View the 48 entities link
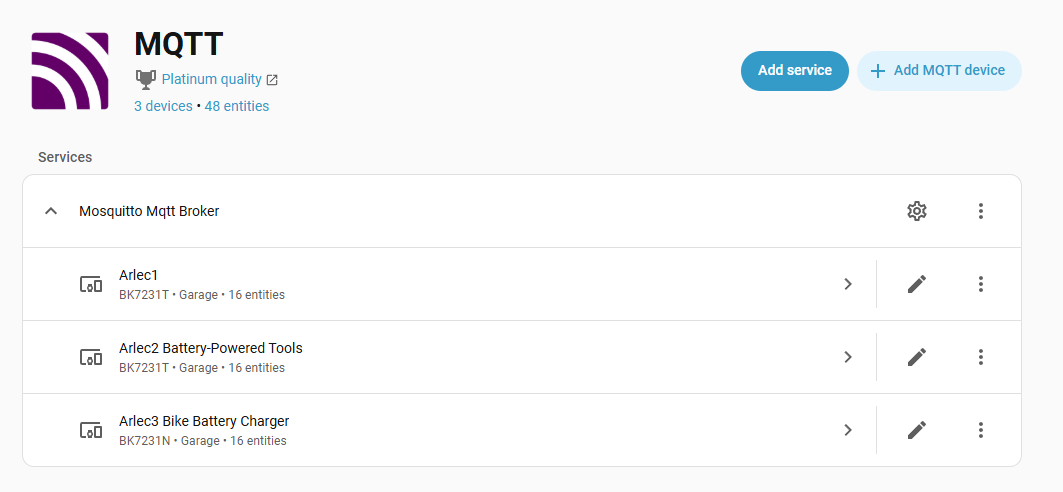Screen dimensions: 1063x492 pyautogui.click(x=236, y=106)
